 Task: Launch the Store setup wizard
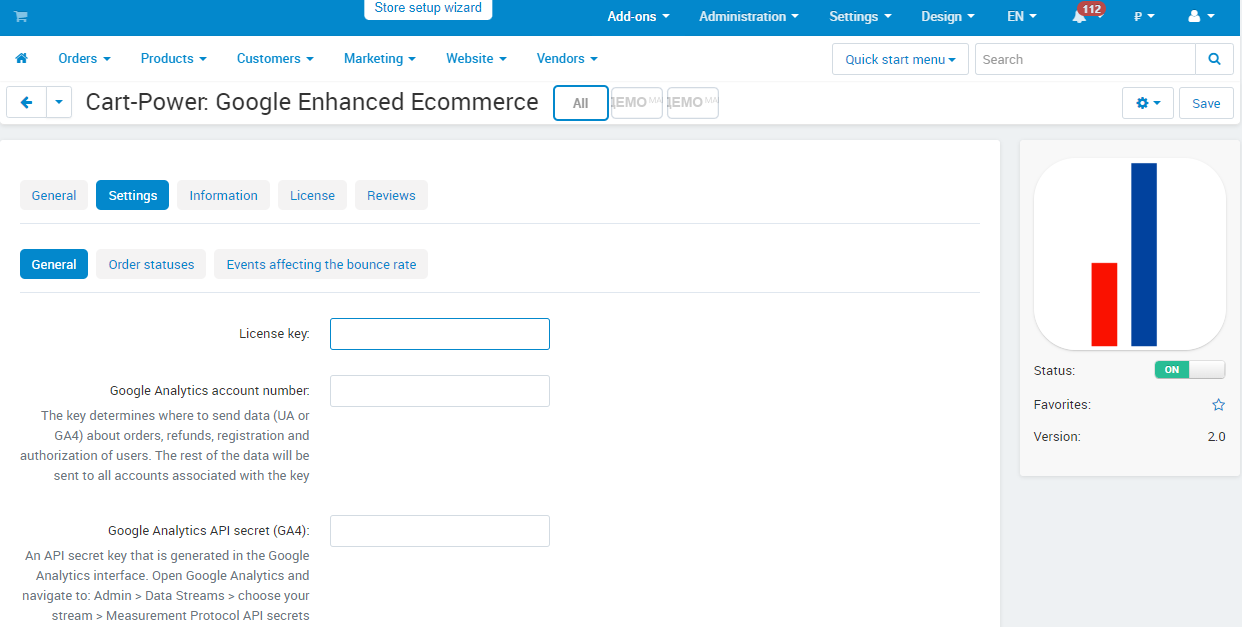[428, 8]
